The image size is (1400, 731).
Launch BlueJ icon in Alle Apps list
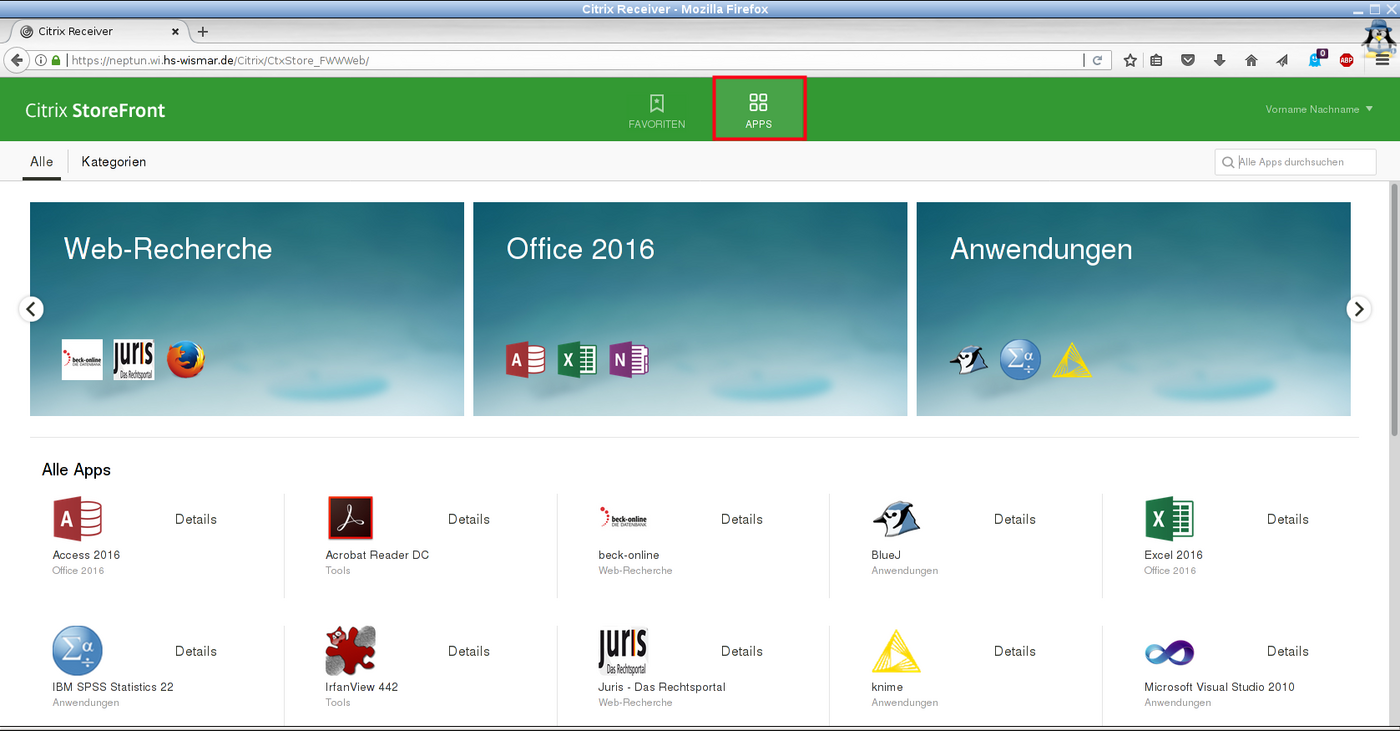click(896, 518)
